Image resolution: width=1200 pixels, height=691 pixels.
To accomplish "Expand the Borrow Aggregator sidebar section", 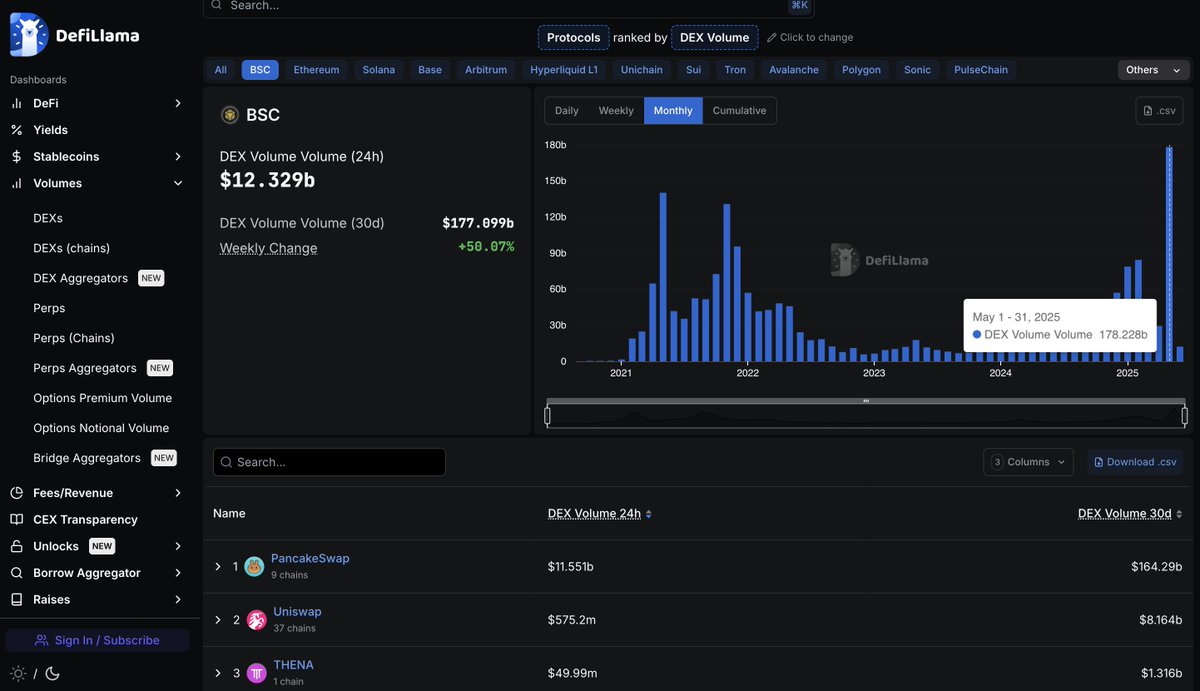I will [178, 573].
